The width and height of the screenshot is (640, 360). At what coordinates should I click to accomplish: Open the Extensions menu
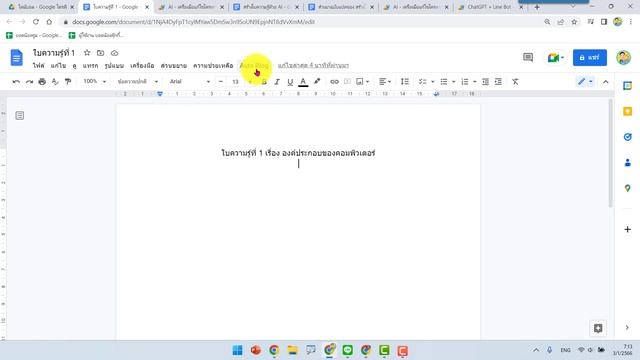[173, 65]
